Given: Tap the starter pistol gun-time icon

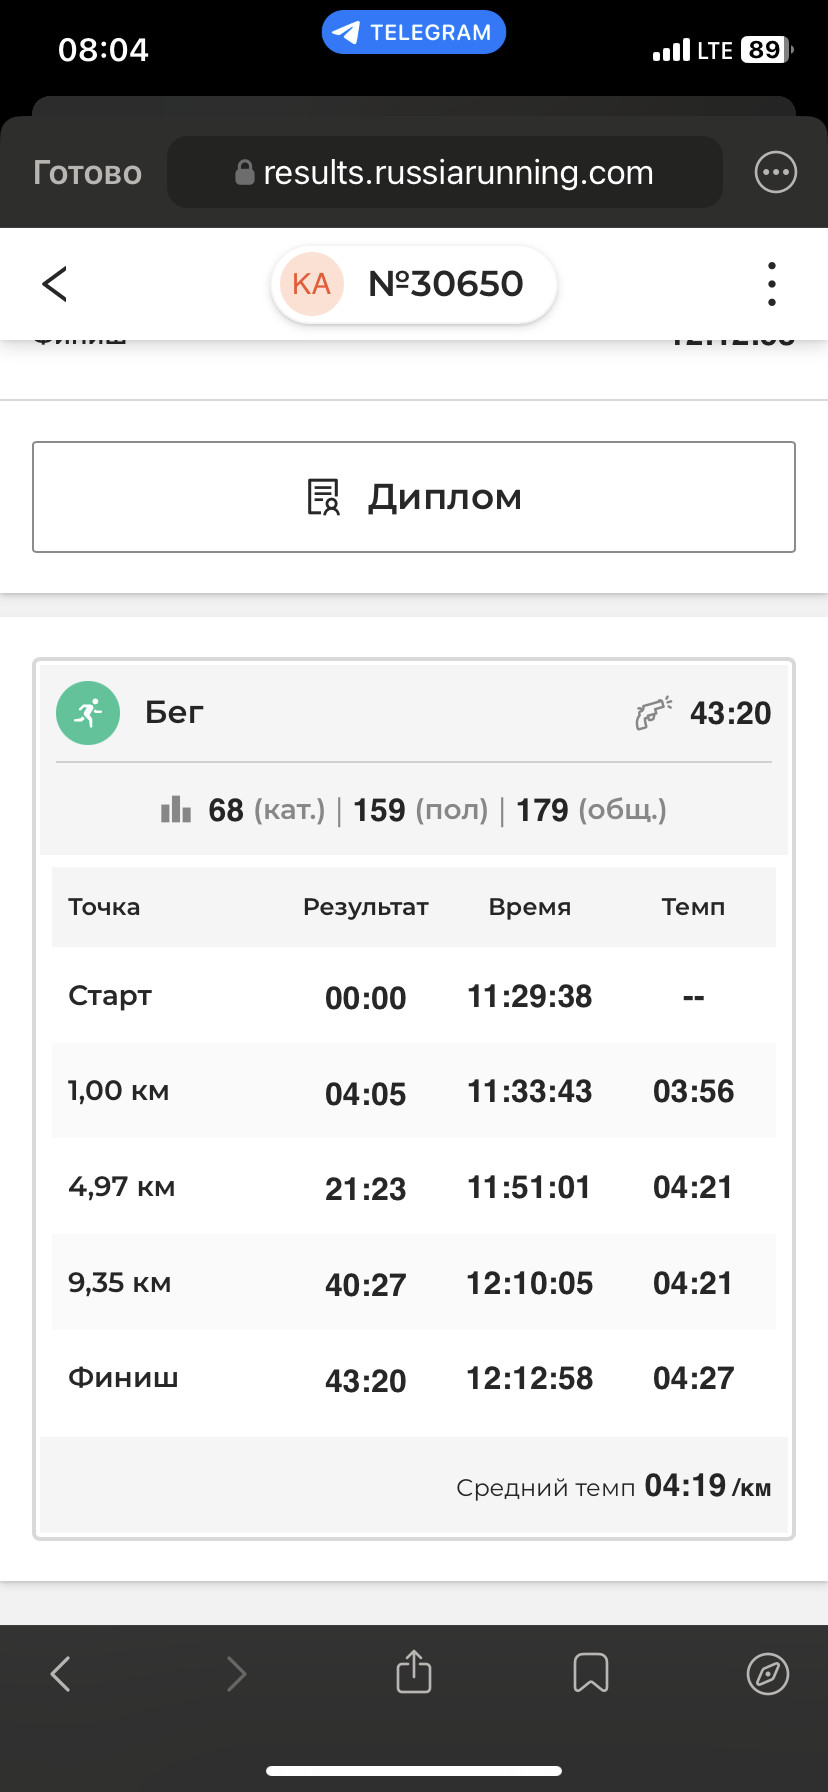Looking at the screenshot, I should 654,713.
